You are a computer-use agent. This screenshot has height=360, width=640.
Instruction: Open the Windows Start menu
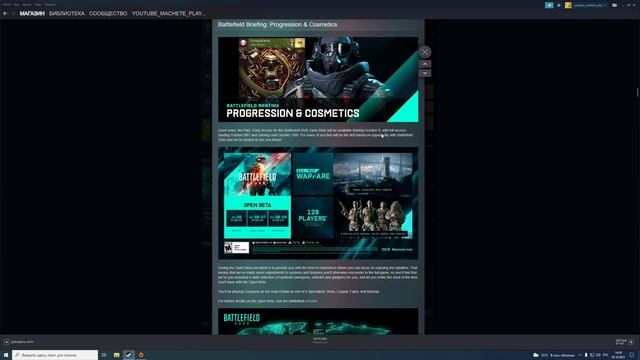[x=6, y=355]
